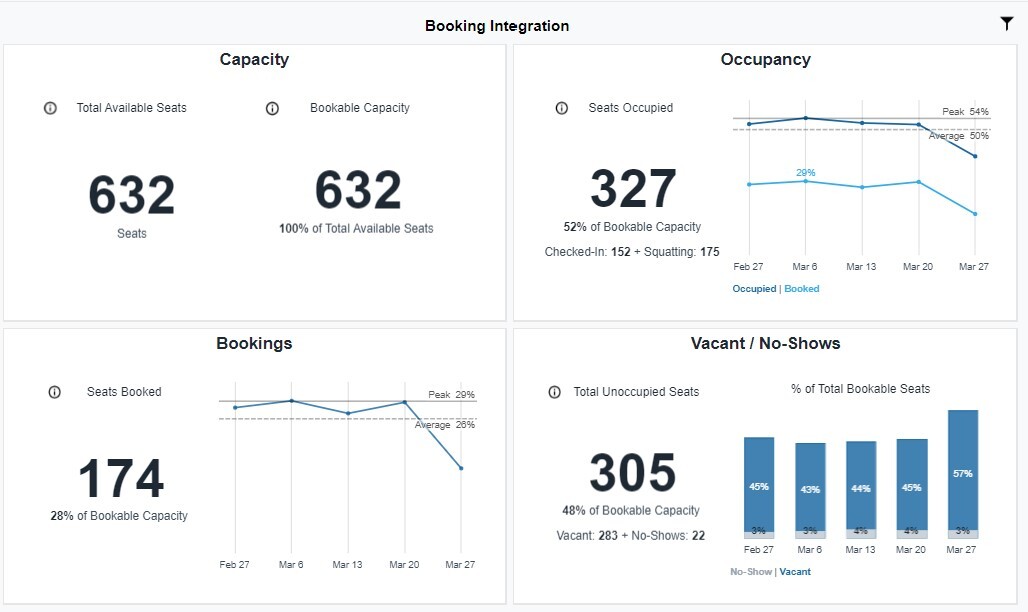Toggle the Occupied series in legend
This screenshot has height=612, width=1028.
click(x=754, y=289)
